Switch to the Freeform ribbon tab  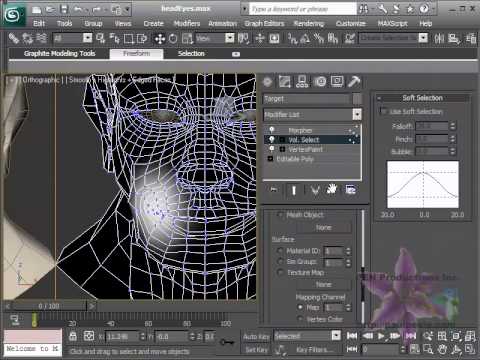[136, 54]
